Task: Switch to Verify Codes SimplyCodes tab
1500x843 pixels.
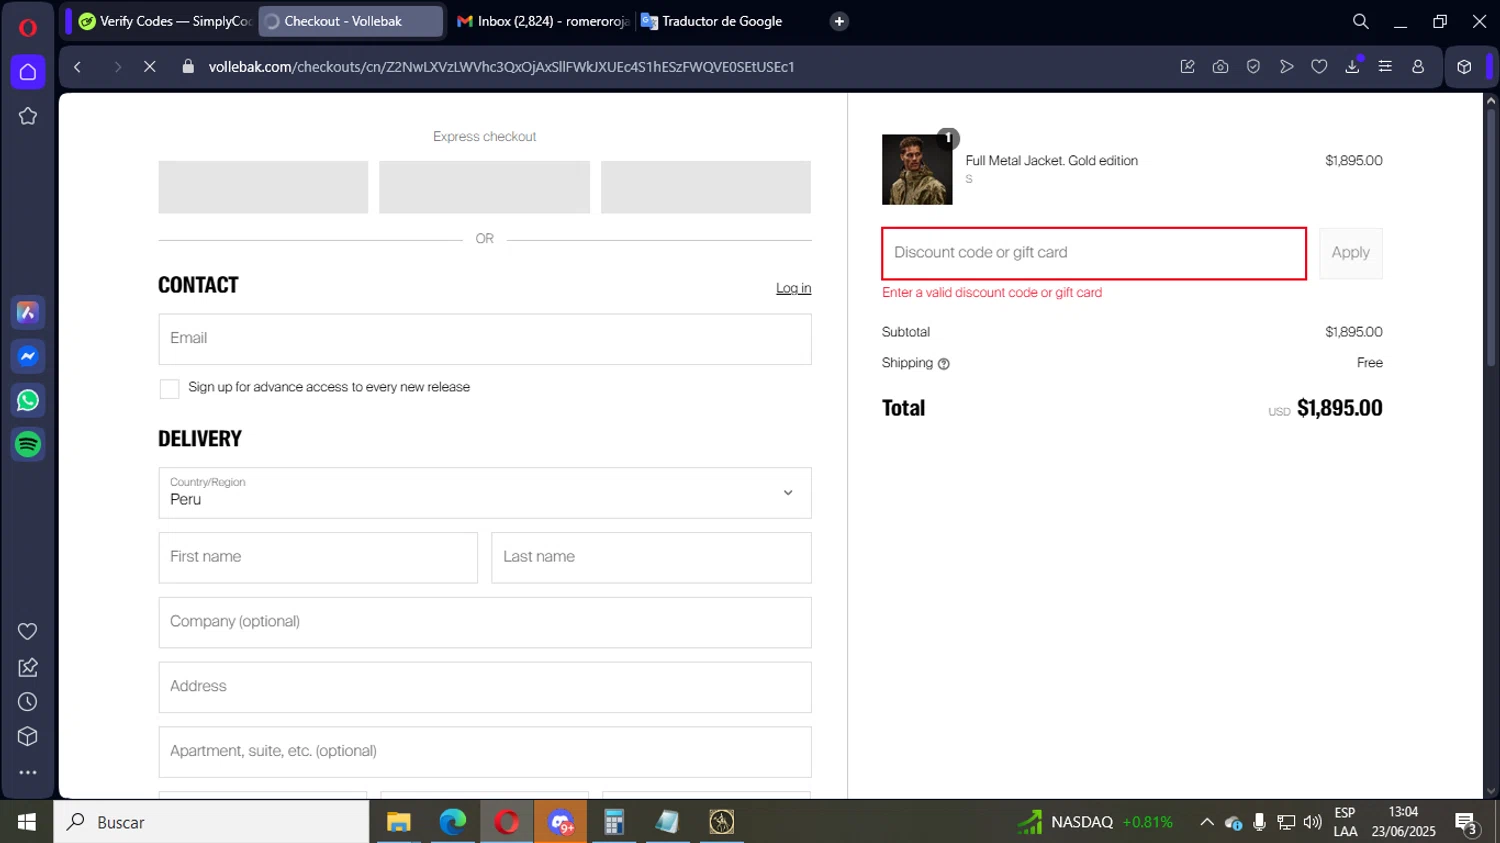Action: coord(165,21)
